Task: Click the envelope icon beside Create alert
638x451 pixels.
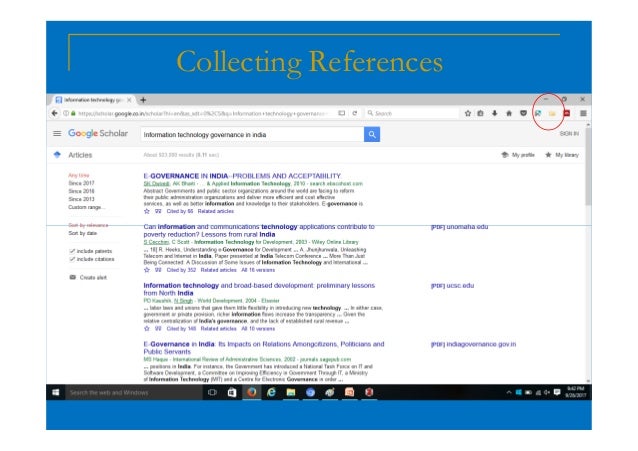Action: pyautogui.click(x=72, y=277)
